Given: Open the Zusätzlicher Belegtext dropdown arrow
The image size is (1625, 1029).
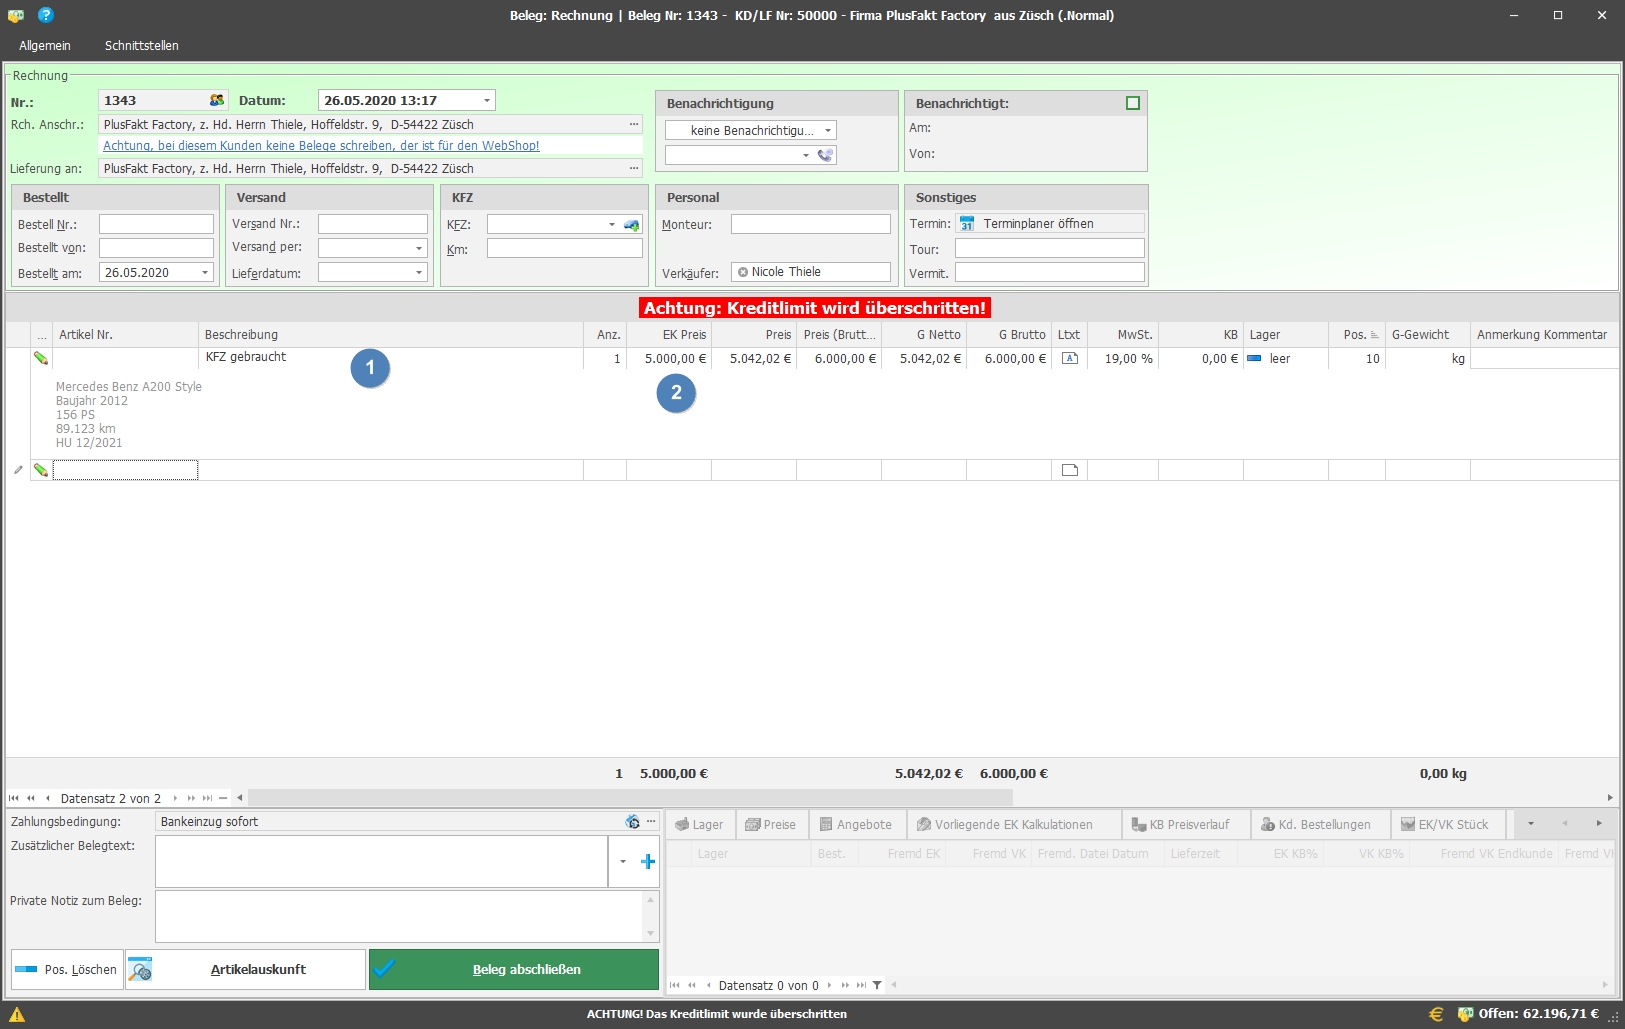Looking at the screenshot, I should (x=623, y=861).
